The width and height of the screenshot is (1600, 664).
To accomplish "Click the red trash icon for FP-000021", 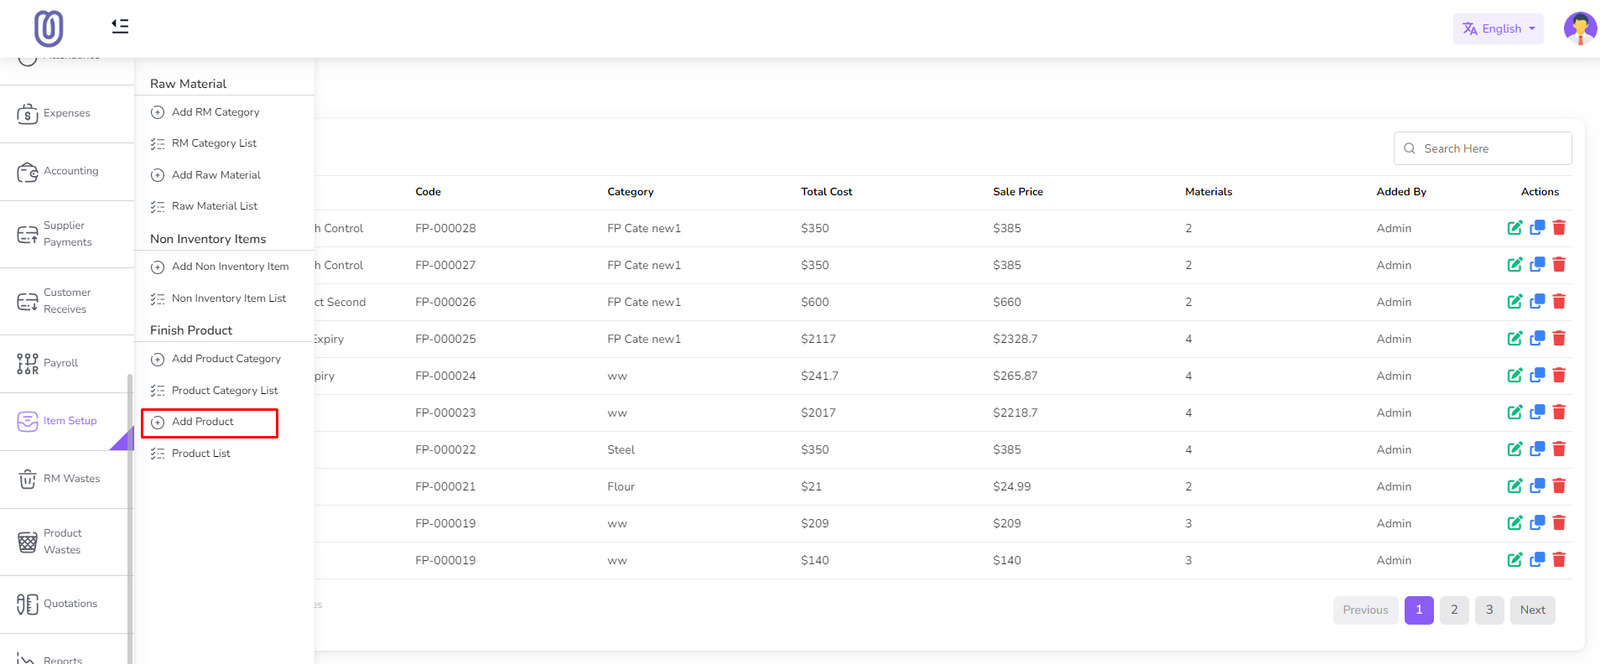I will (1559, 486).
